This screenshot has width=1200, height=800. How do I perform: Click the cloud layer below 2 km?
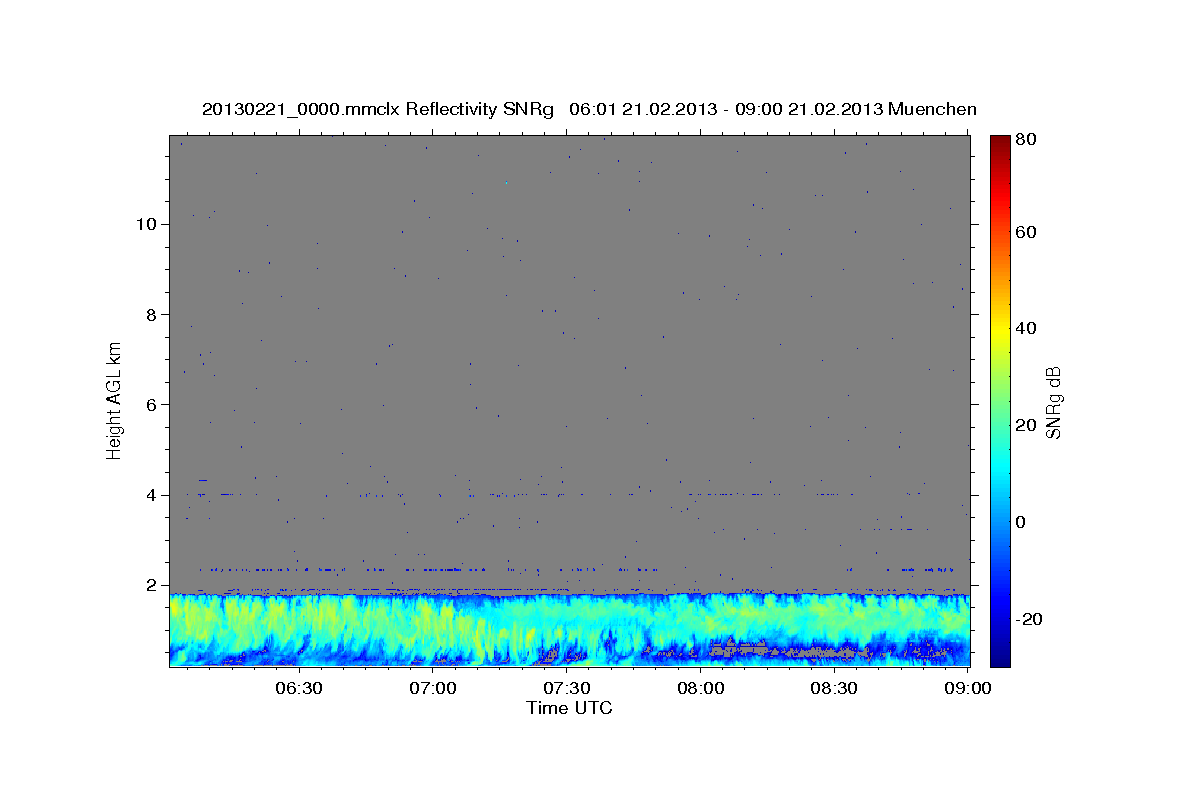[569, 630]
